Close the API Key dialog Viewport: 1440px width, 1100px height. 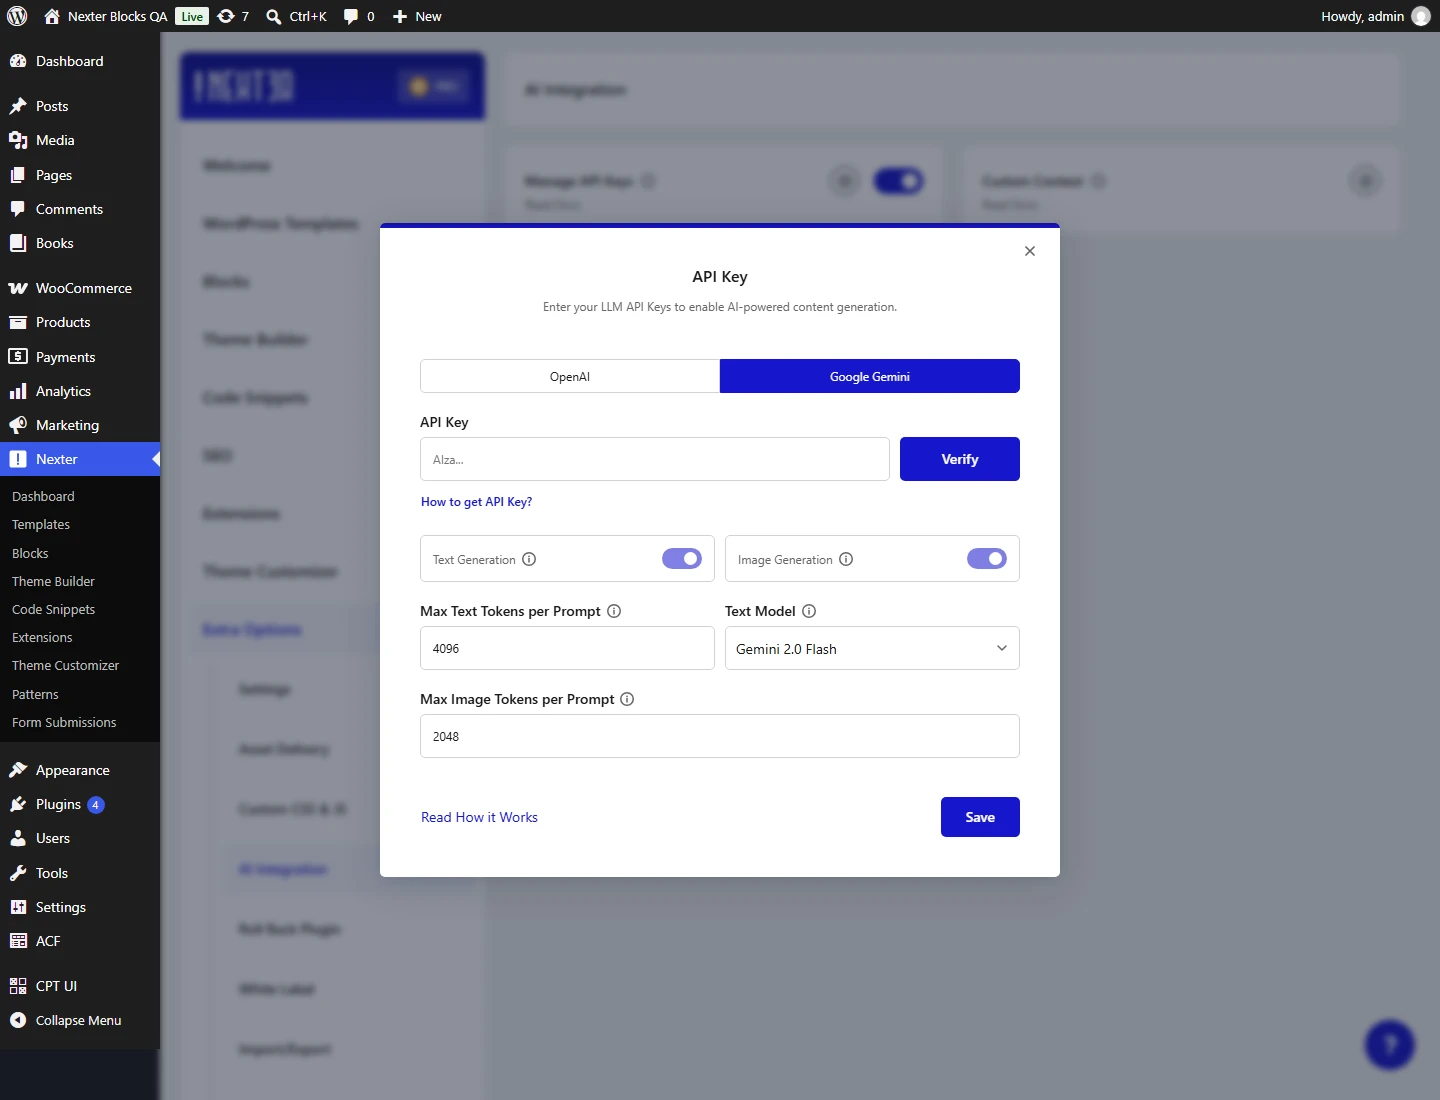coord(1030,251)
